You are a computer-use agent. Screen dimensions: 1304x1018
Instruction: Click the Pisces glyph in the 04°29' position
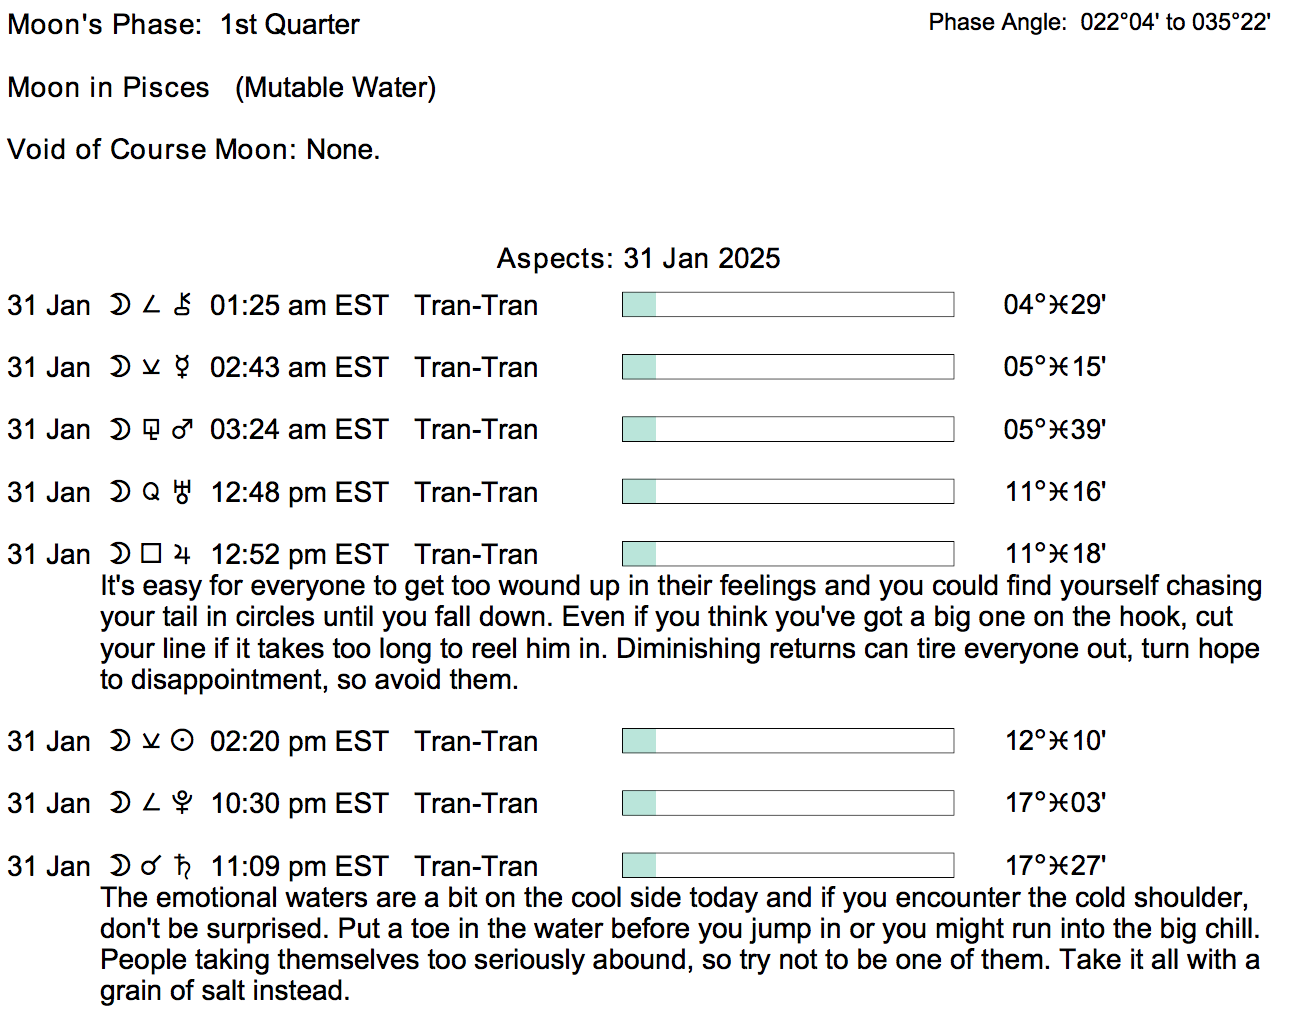[1059, 304]
